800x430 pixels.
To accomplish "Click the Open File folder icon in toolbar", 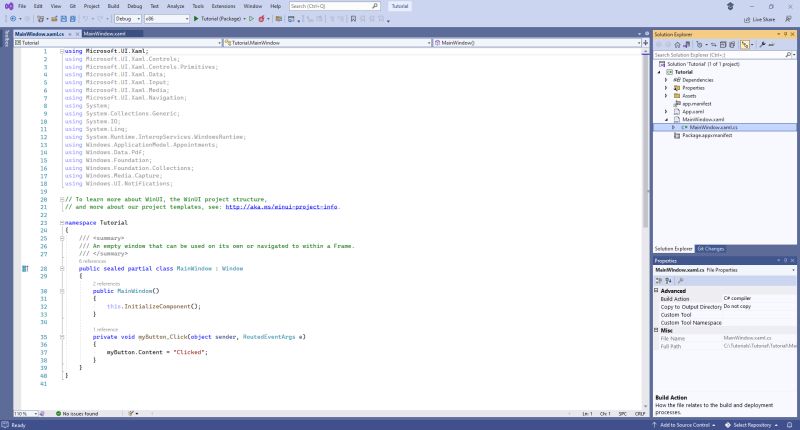I will tap(54, 19).
